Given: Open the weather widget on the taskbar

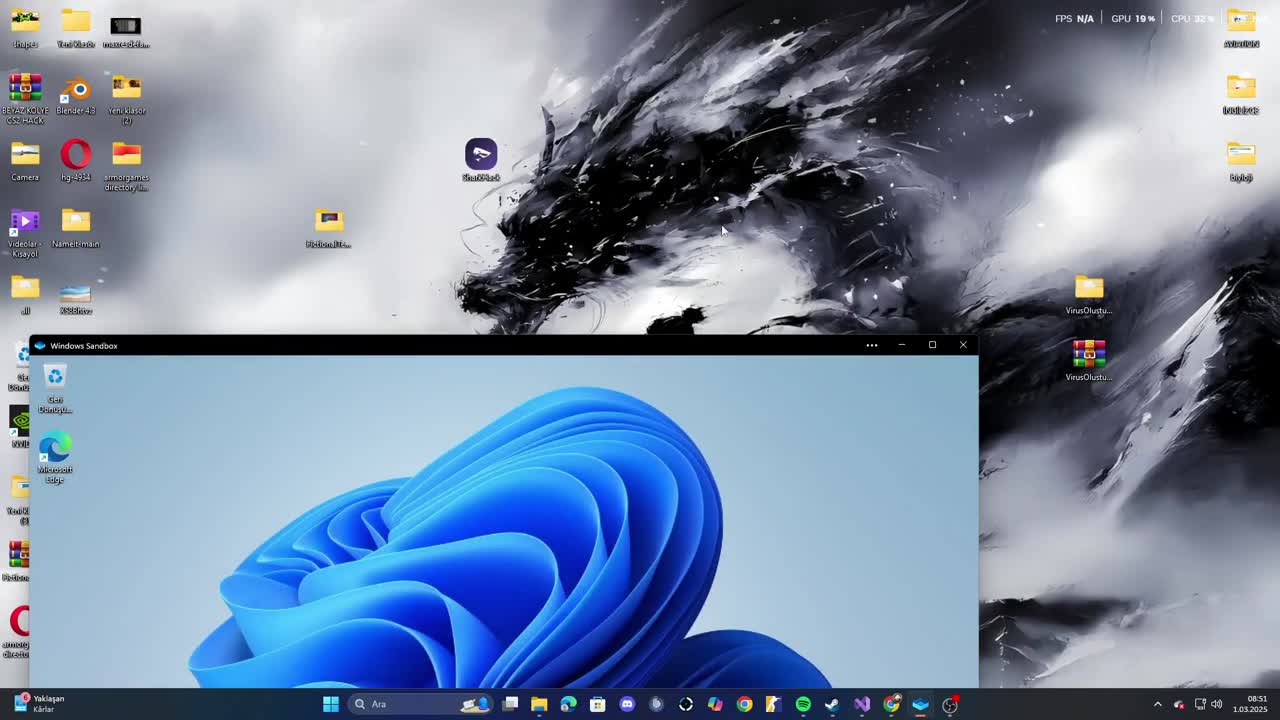Looking at the screenshot, I should tap(40, 704).
